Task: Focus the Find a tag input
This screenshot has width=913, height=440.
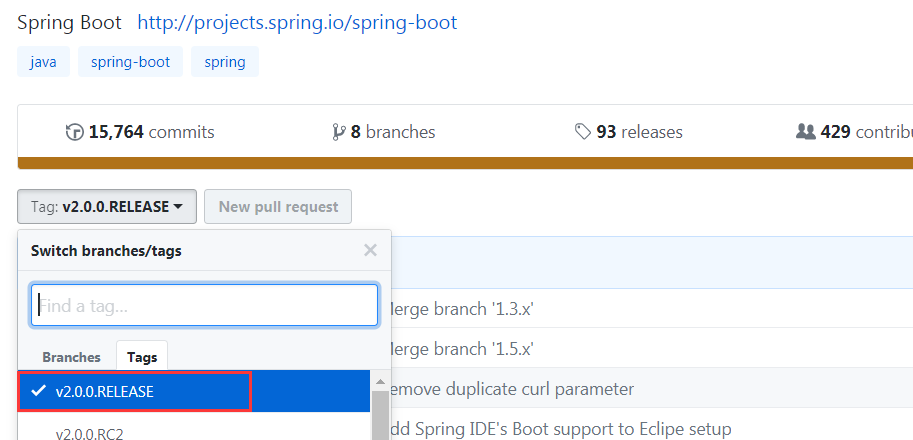Action: point(204,305)
